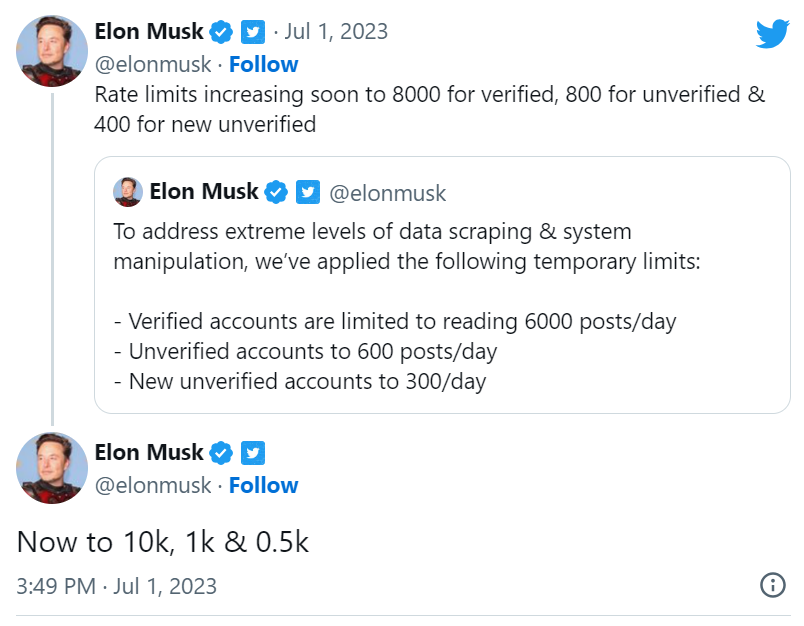Click Twitter square badge in quoted tweet

308,192
